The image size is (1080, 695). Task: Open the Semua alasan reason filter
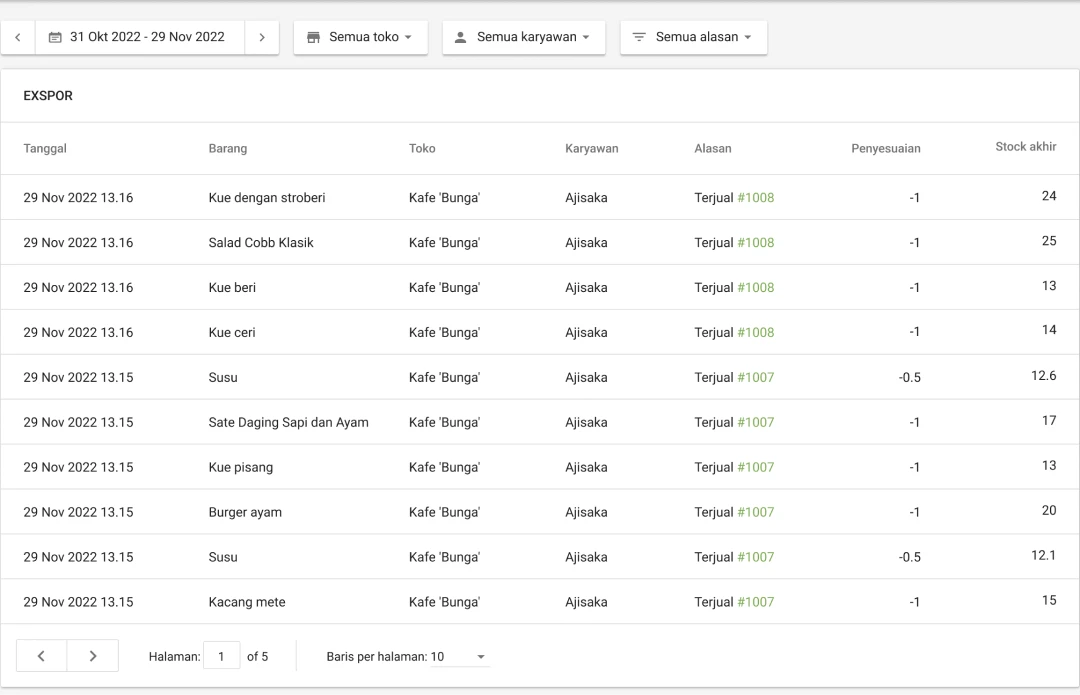click(693, 37)
